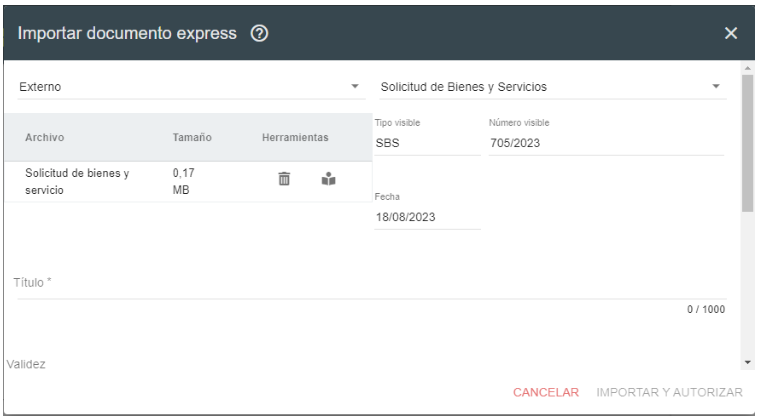Click IMPORTAR Y AUTORIZAR button
Viewport: 760px width, 417px height.
click(x=669, y=393)
